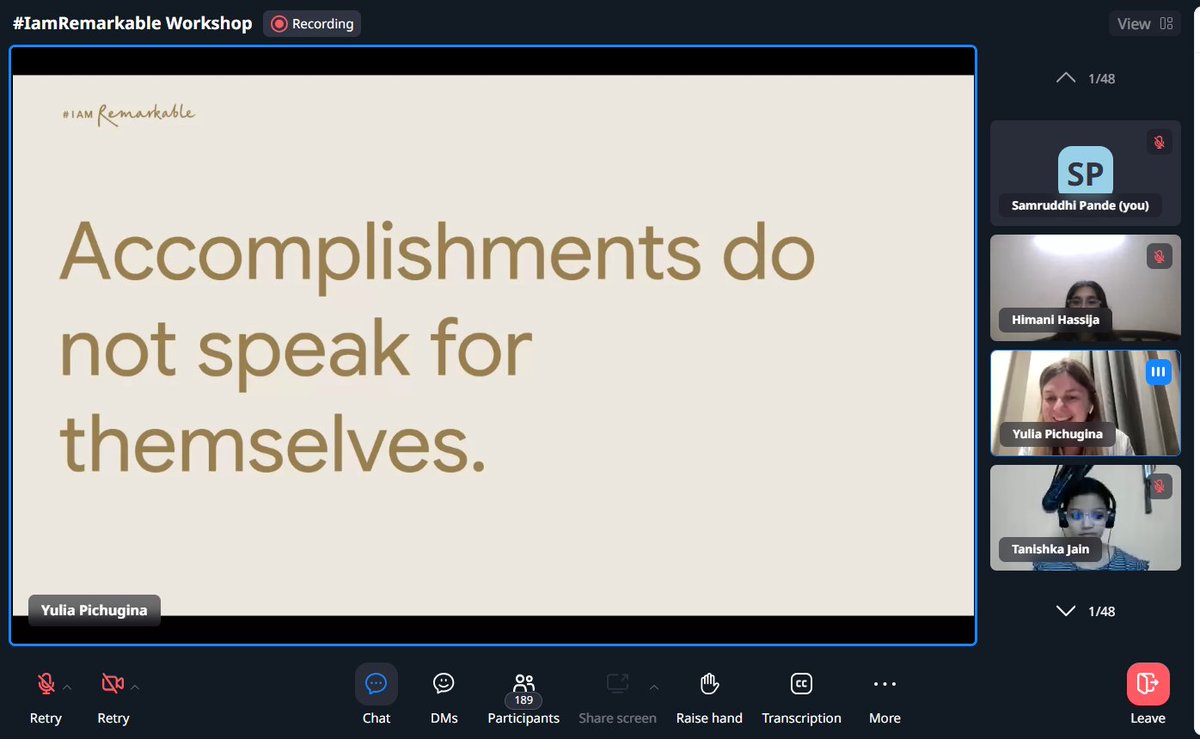
Task: Open the More options menu
Action: (x=885, y=696)
